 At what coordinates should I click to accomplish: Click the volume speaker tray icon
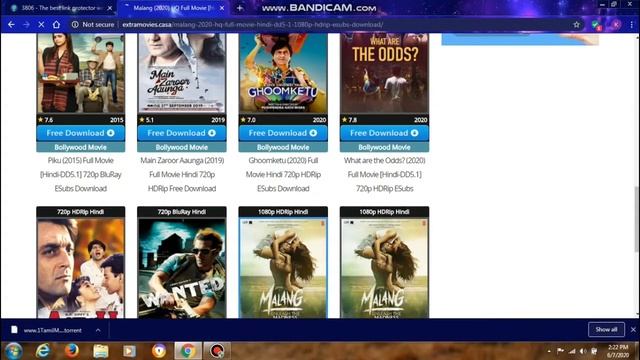point(583,351)
